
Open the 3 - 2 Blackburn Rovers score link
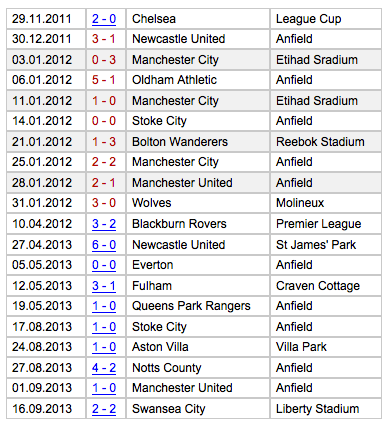point(104,224)
